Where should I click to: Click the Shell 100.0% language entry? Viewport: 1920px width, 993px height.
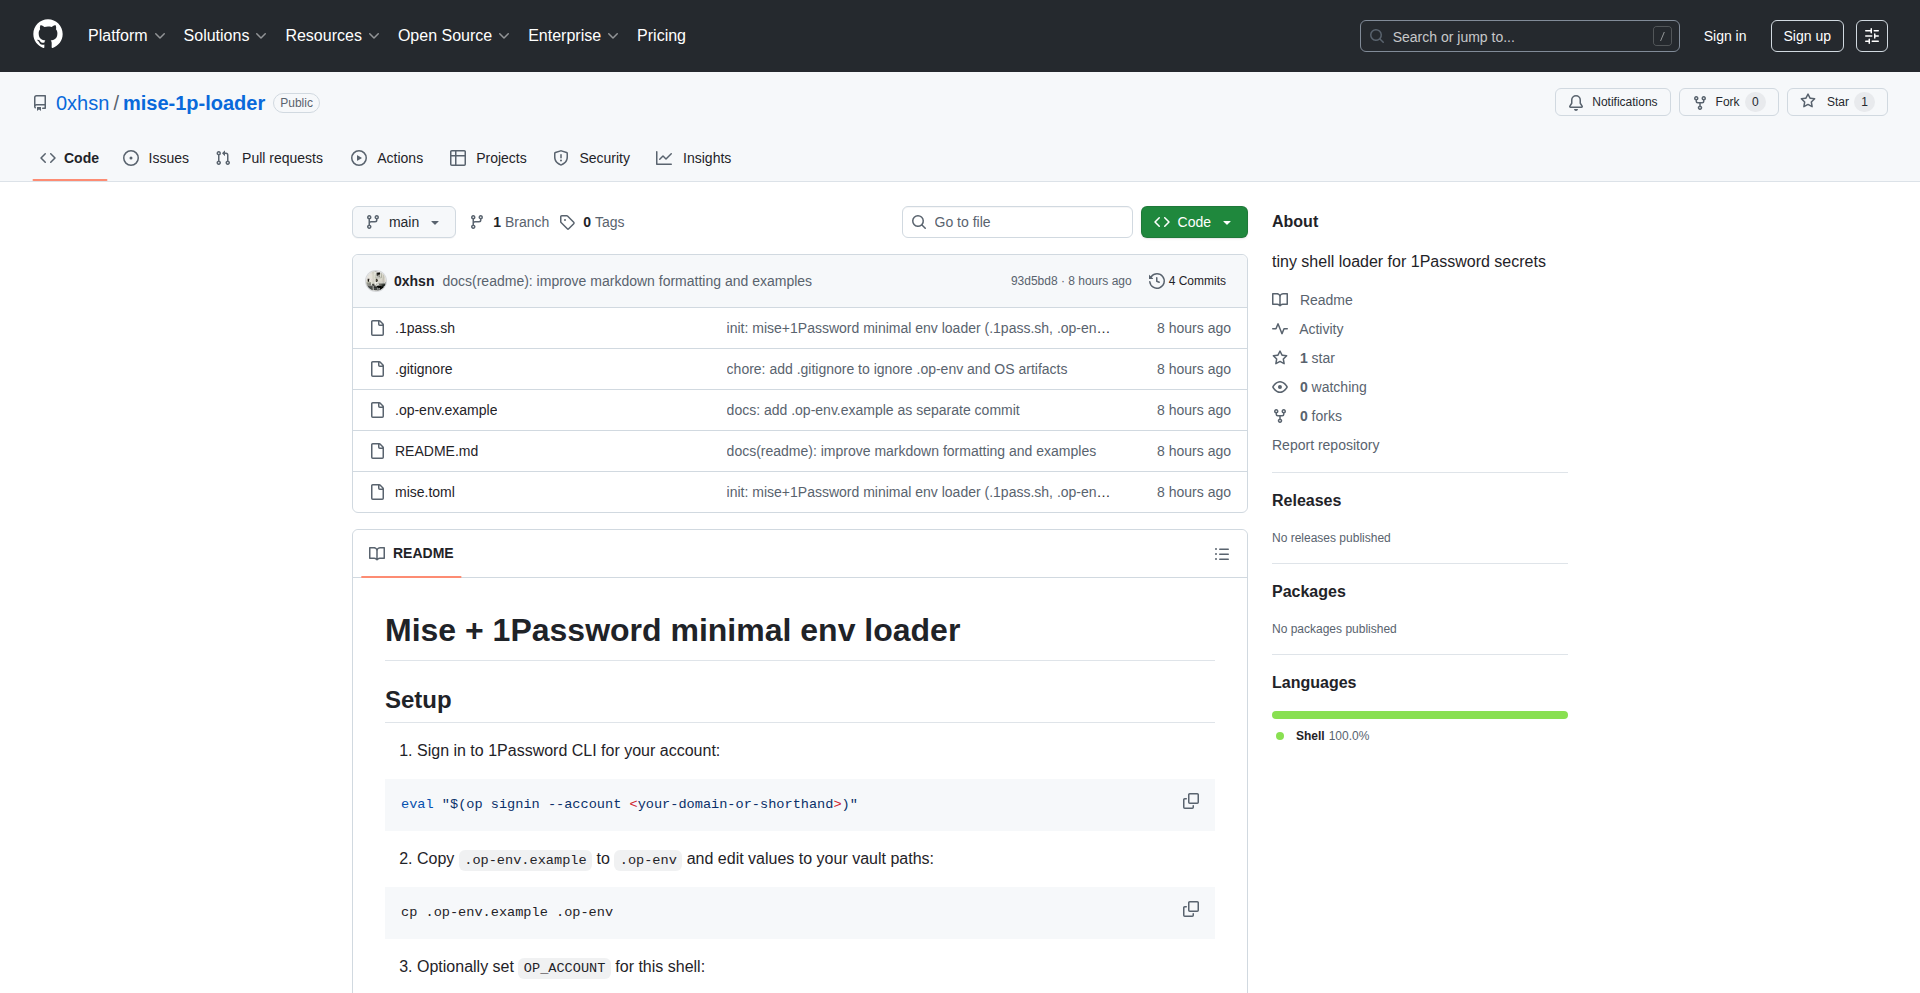coord(1323,736)
